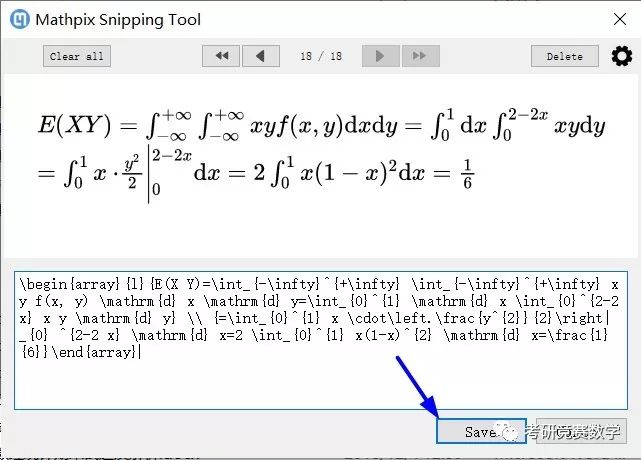Click the WeChat logo watermark near Save
This screenshot has width=641, height=460.
coord(511,431)
